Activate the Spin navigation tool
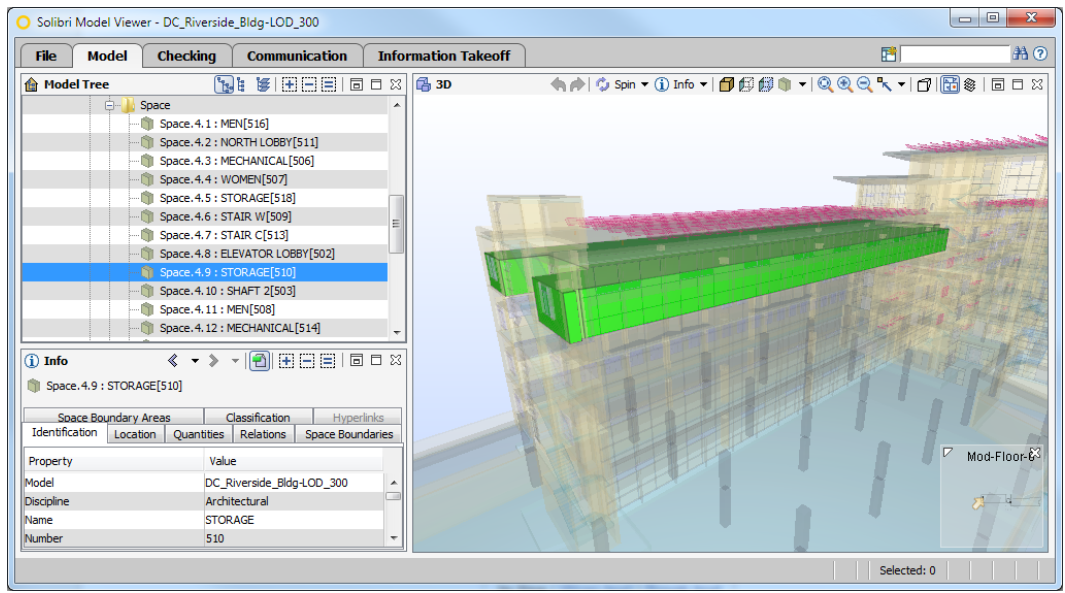 (616, 84)
